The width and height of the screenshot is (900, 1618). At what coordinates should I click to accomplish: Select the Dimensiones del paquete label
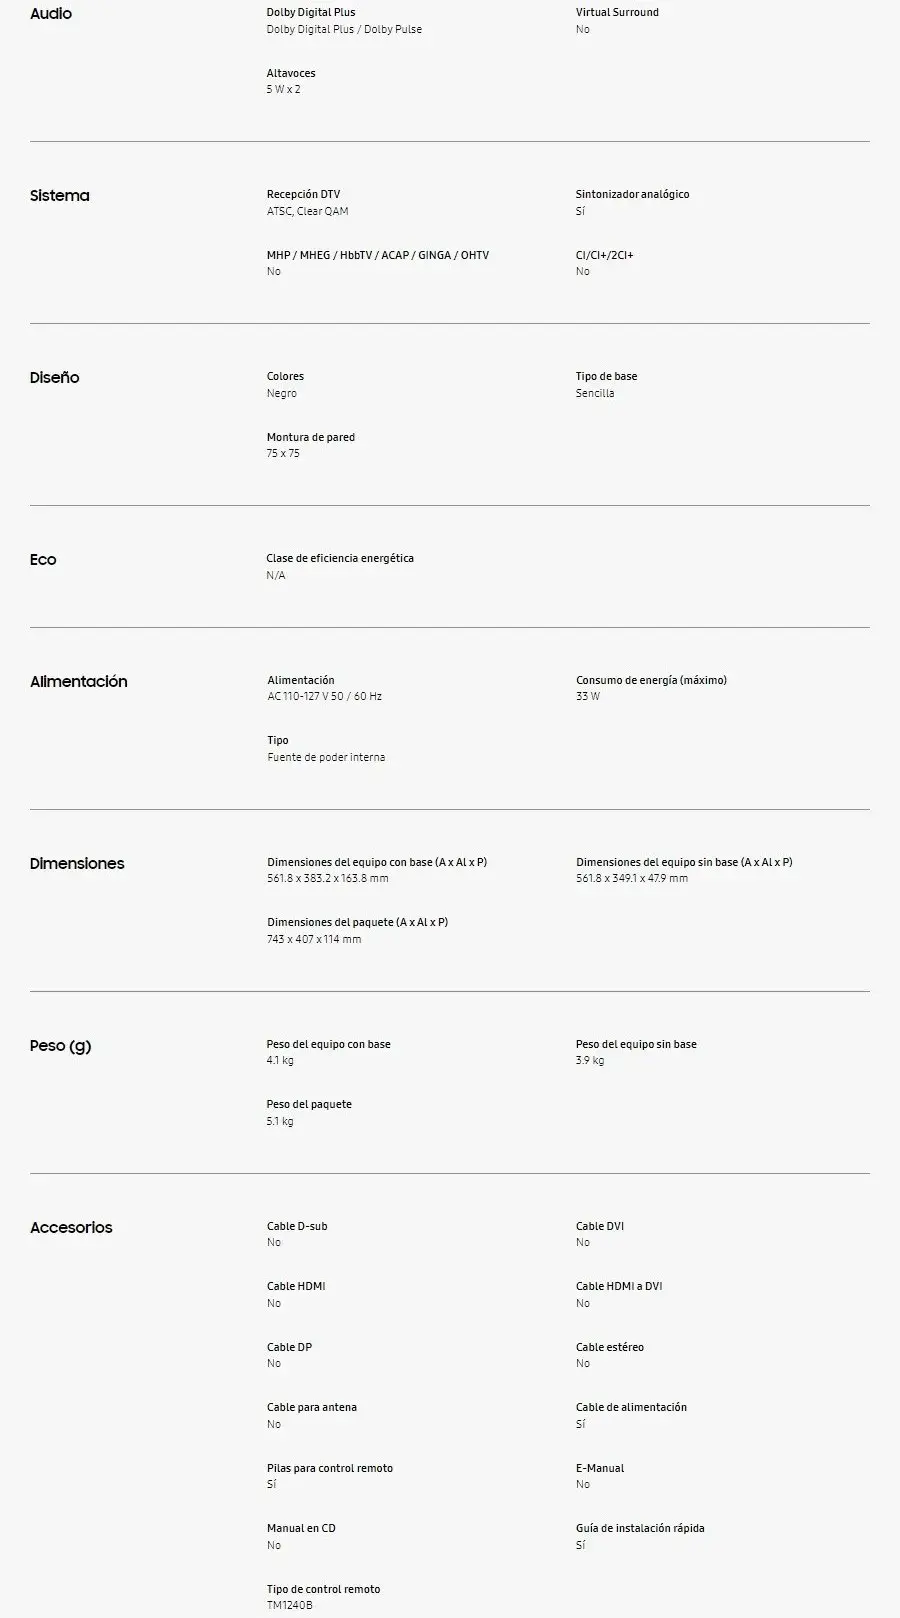pyautogui.click(x=357, y=923)
